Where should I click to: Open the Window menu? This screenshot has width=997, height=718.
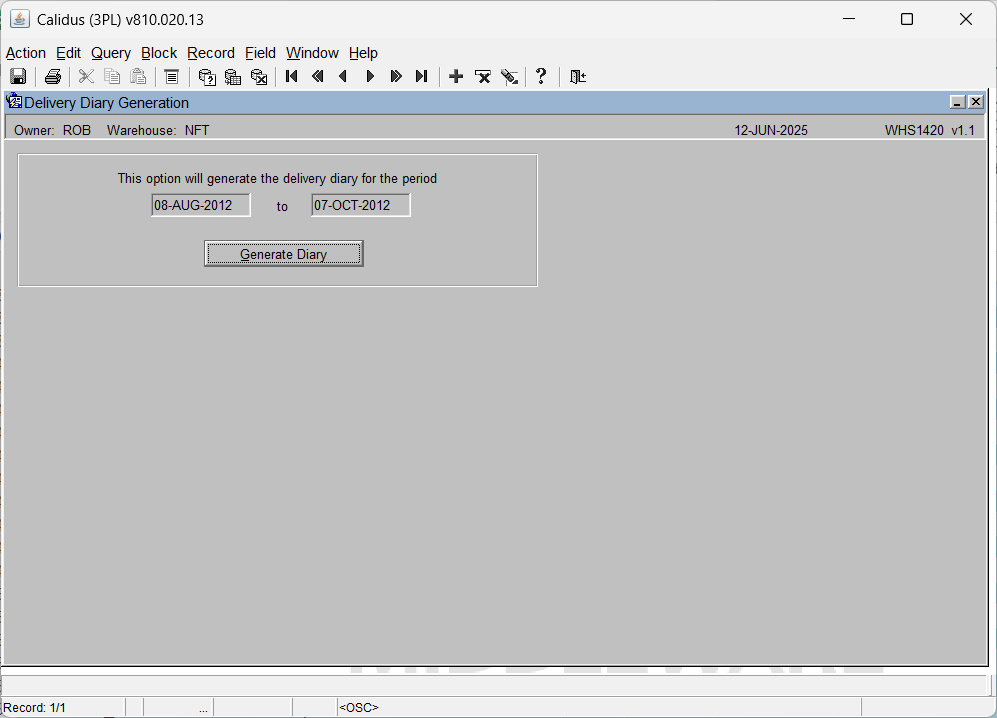pos(312,53)
